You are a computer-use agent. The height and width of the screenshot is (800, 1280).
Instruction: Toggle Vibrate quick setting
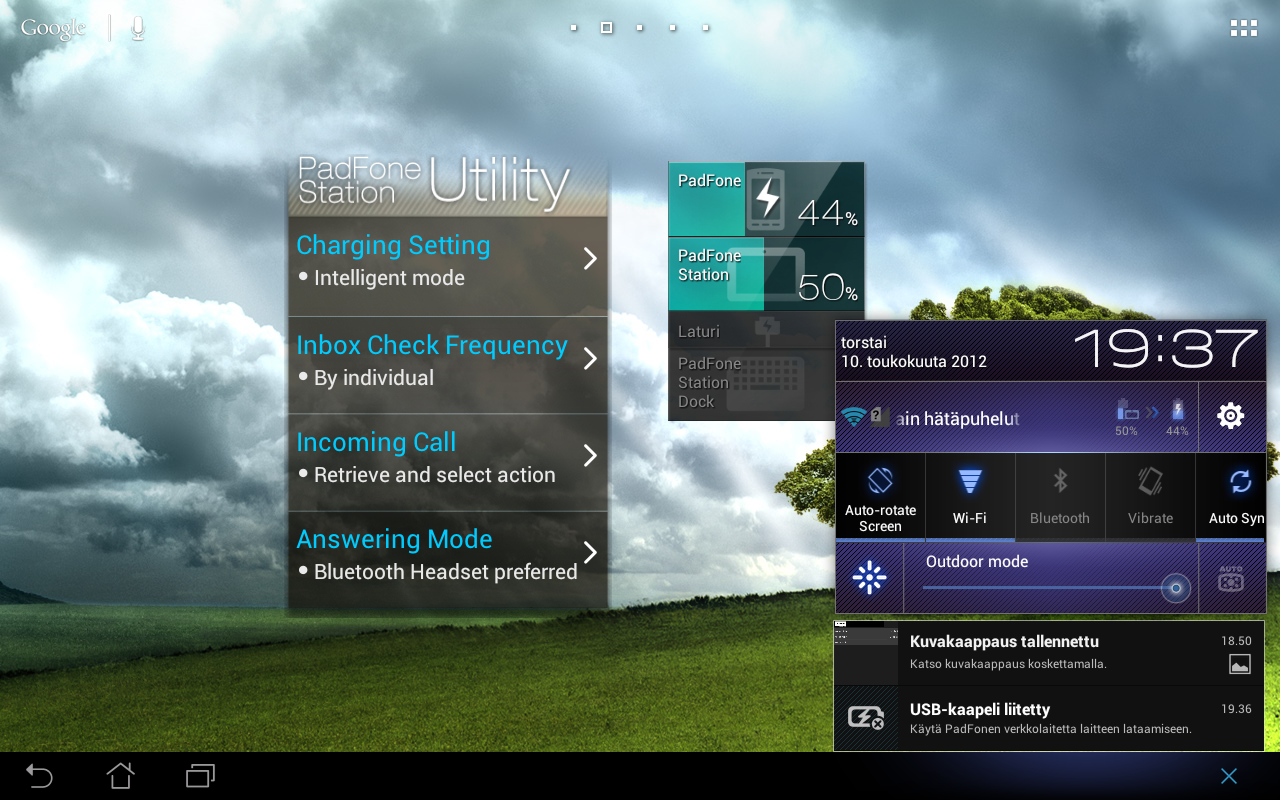coord(1150,497)
